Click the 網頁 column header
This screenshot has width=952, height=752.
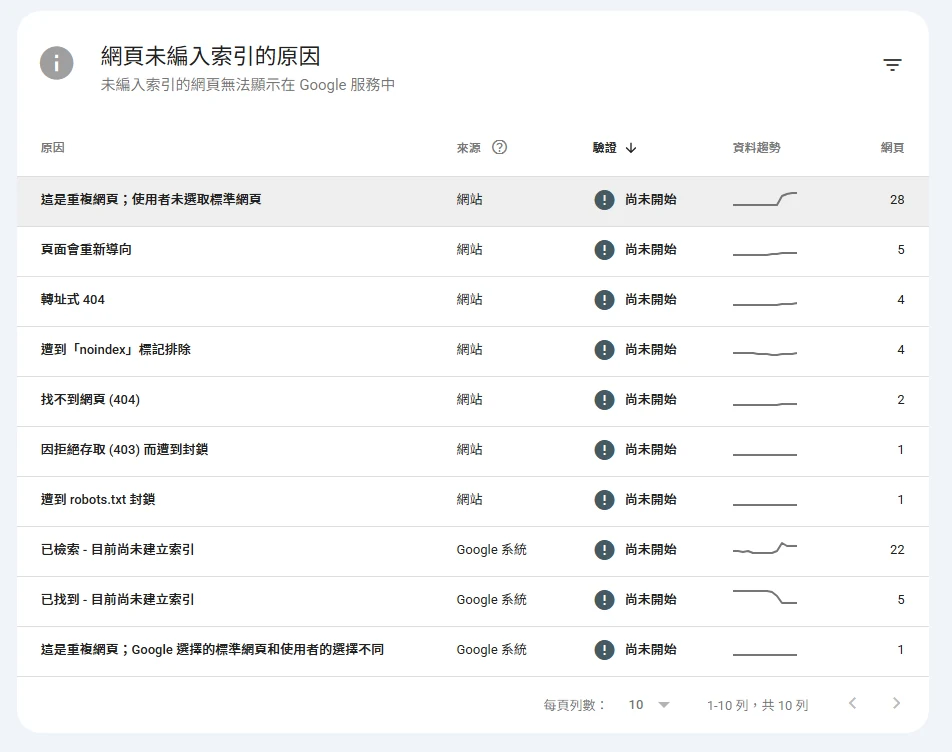(892, 147)
